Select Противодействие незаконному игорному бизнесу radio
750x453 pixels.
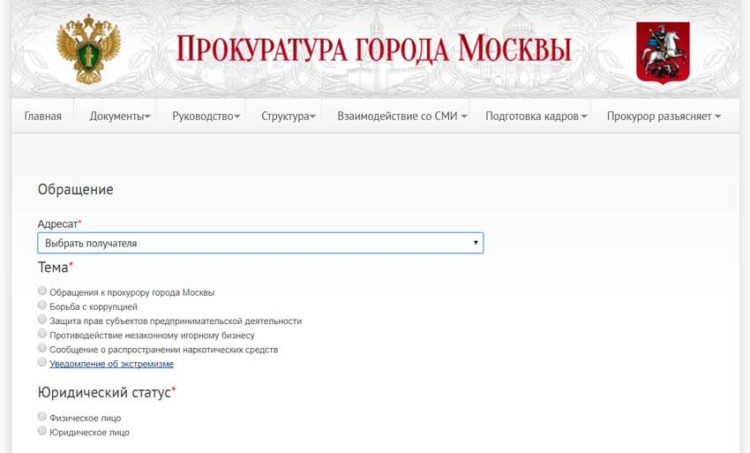(42, 334)
